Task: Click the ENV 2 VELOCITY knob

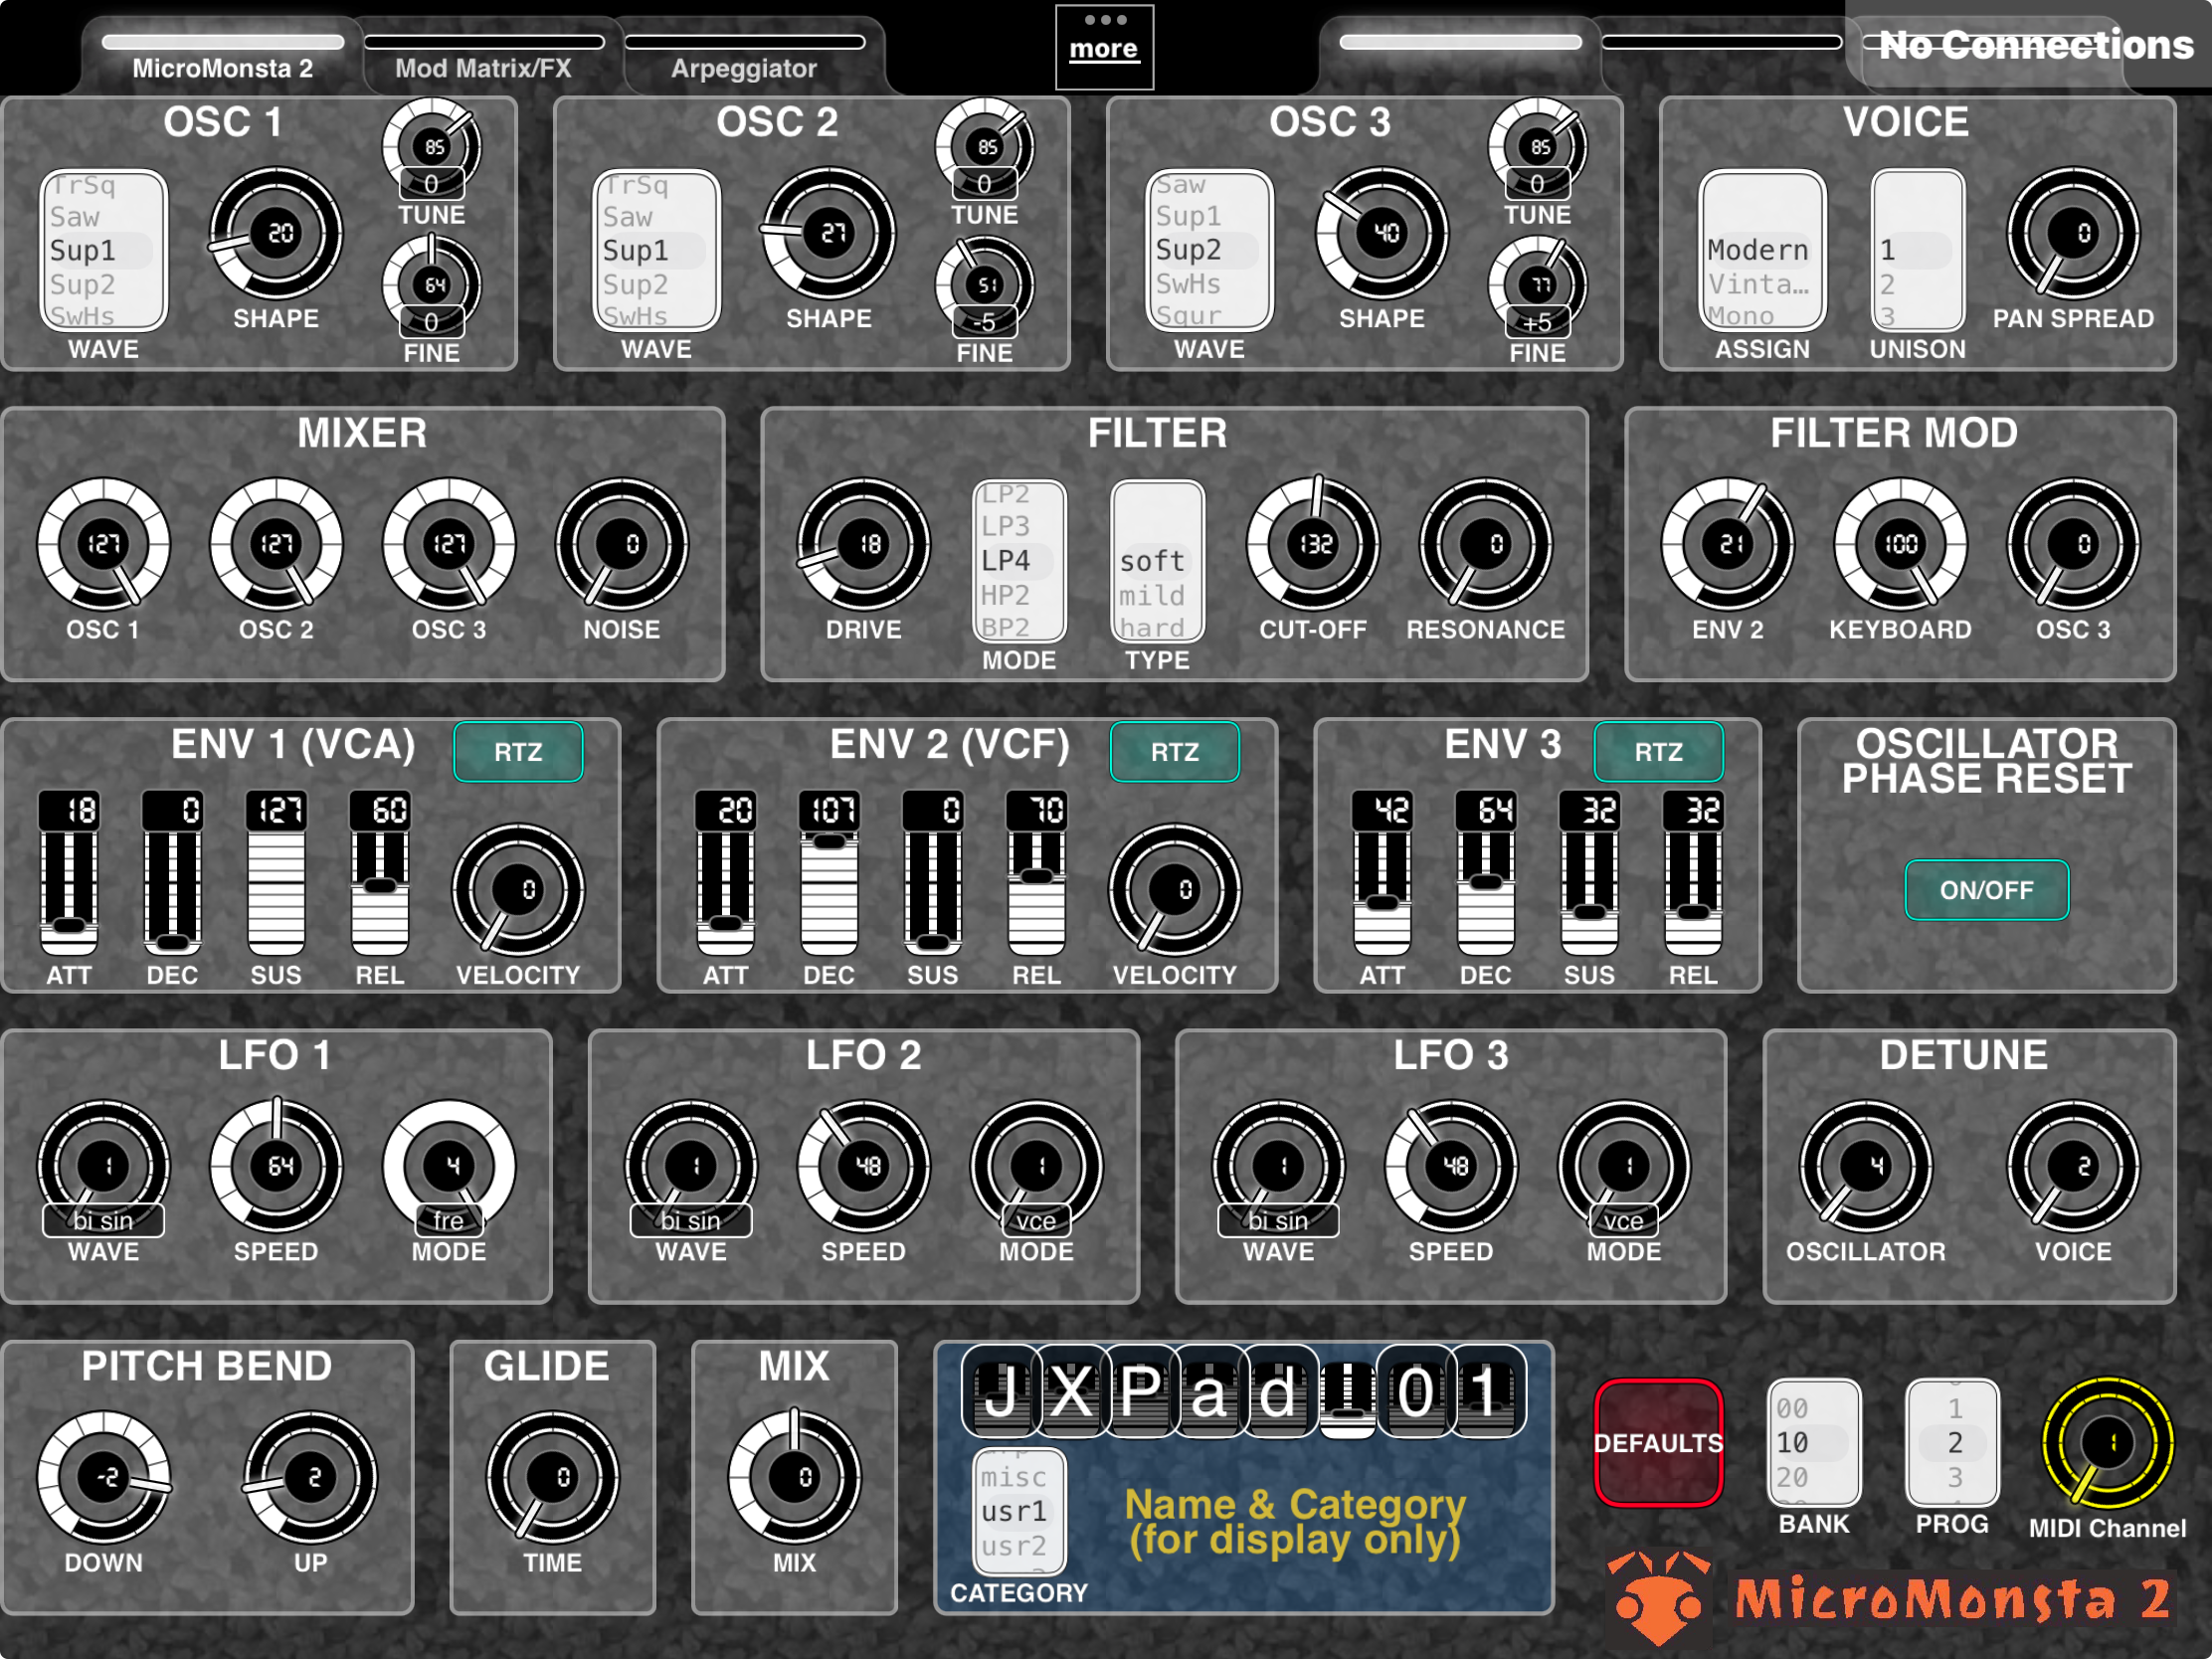Action: (1175, 890)
